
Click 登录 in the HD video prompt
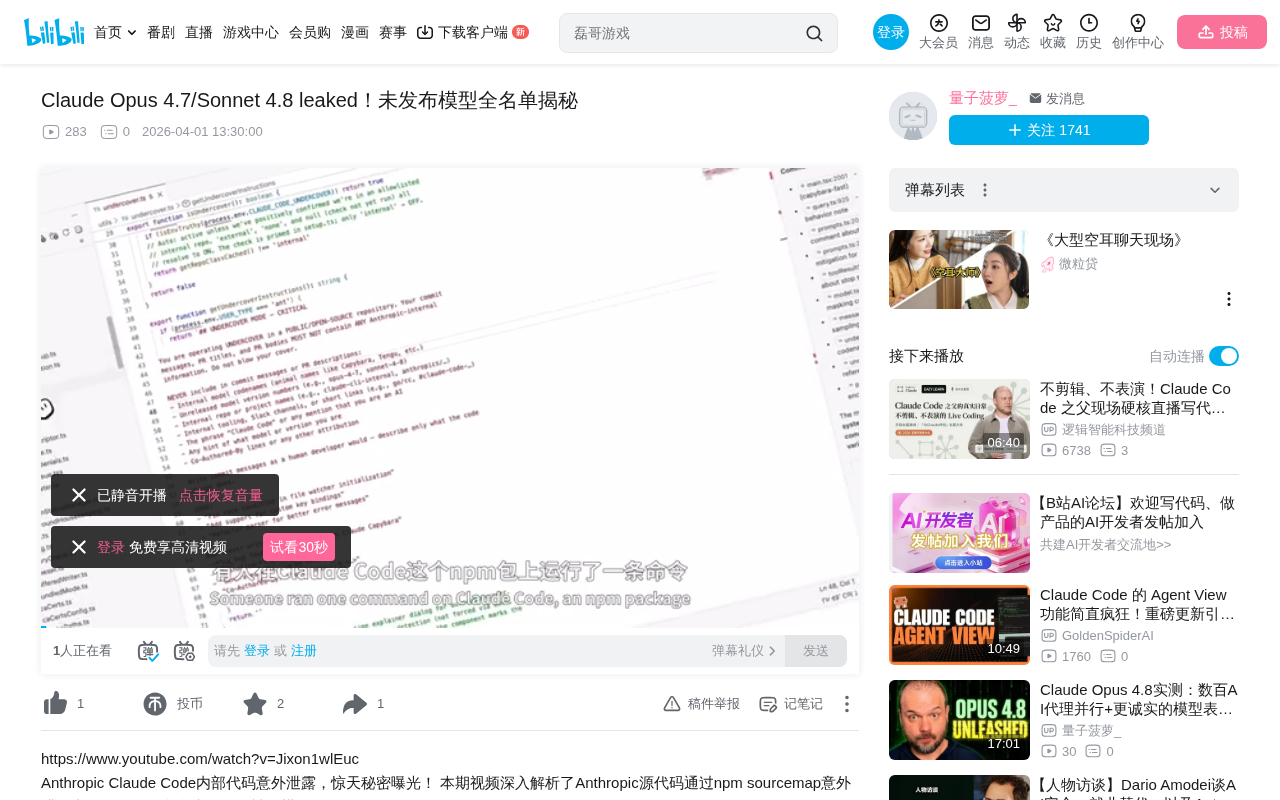pyautogui.click(x=111, y=548)
